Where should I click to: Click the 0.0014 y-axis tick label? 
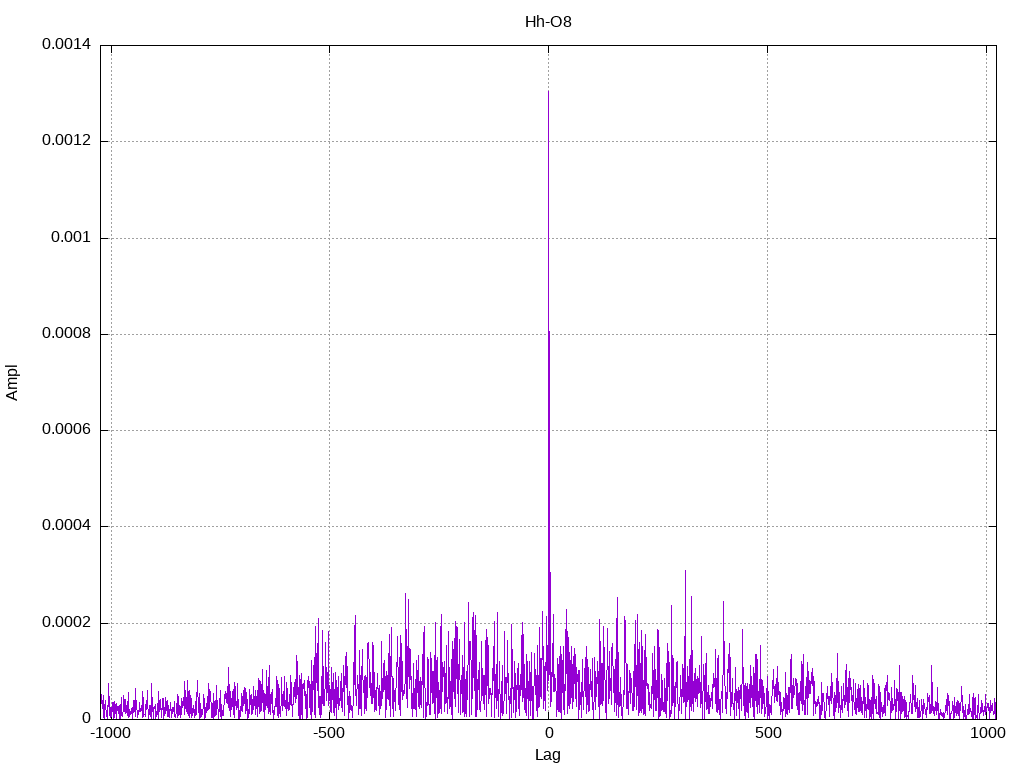coord(66,44)
